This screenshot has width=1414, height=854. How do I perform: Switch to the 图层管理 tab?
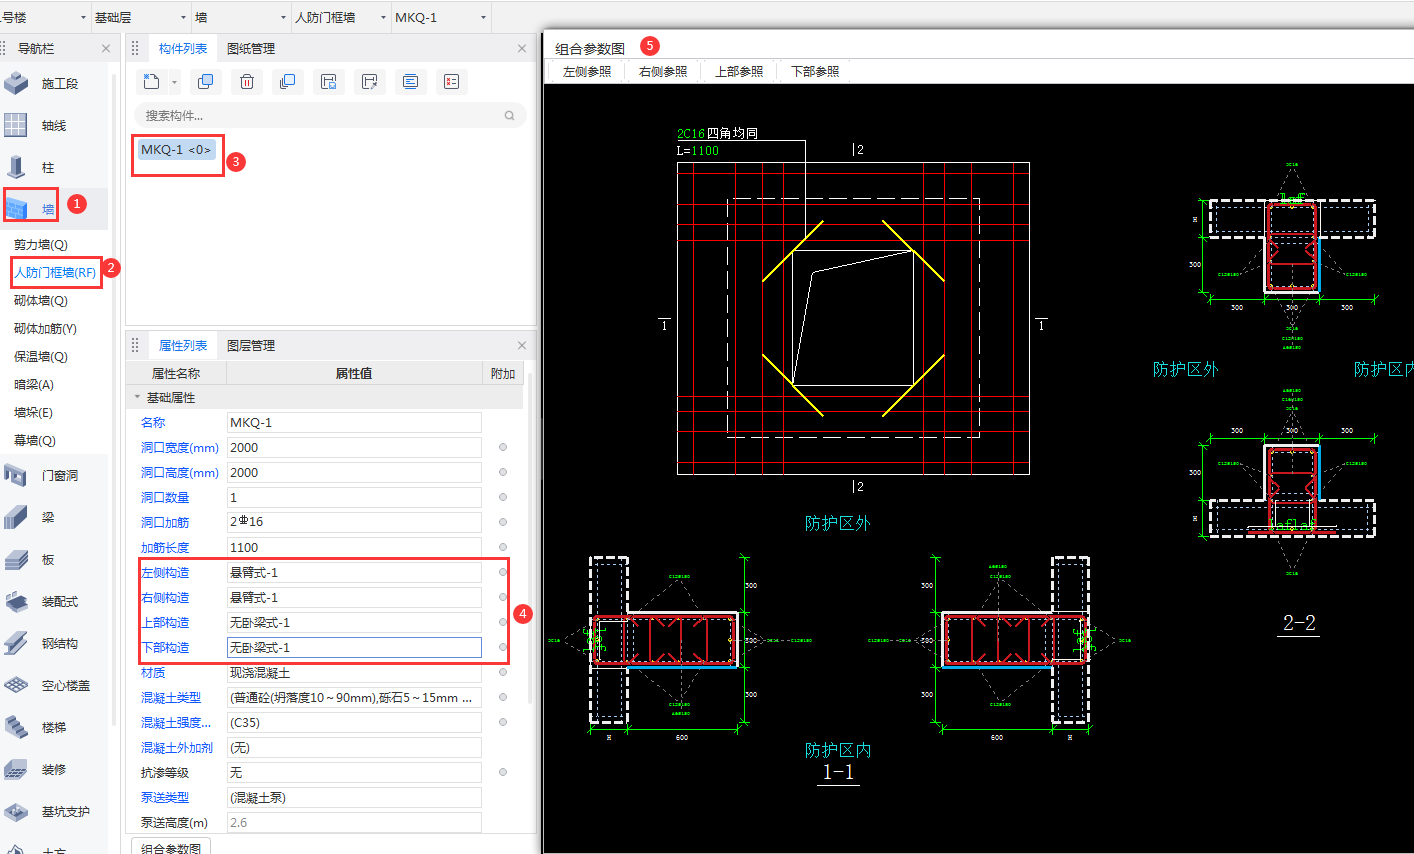tap(251, 345)
